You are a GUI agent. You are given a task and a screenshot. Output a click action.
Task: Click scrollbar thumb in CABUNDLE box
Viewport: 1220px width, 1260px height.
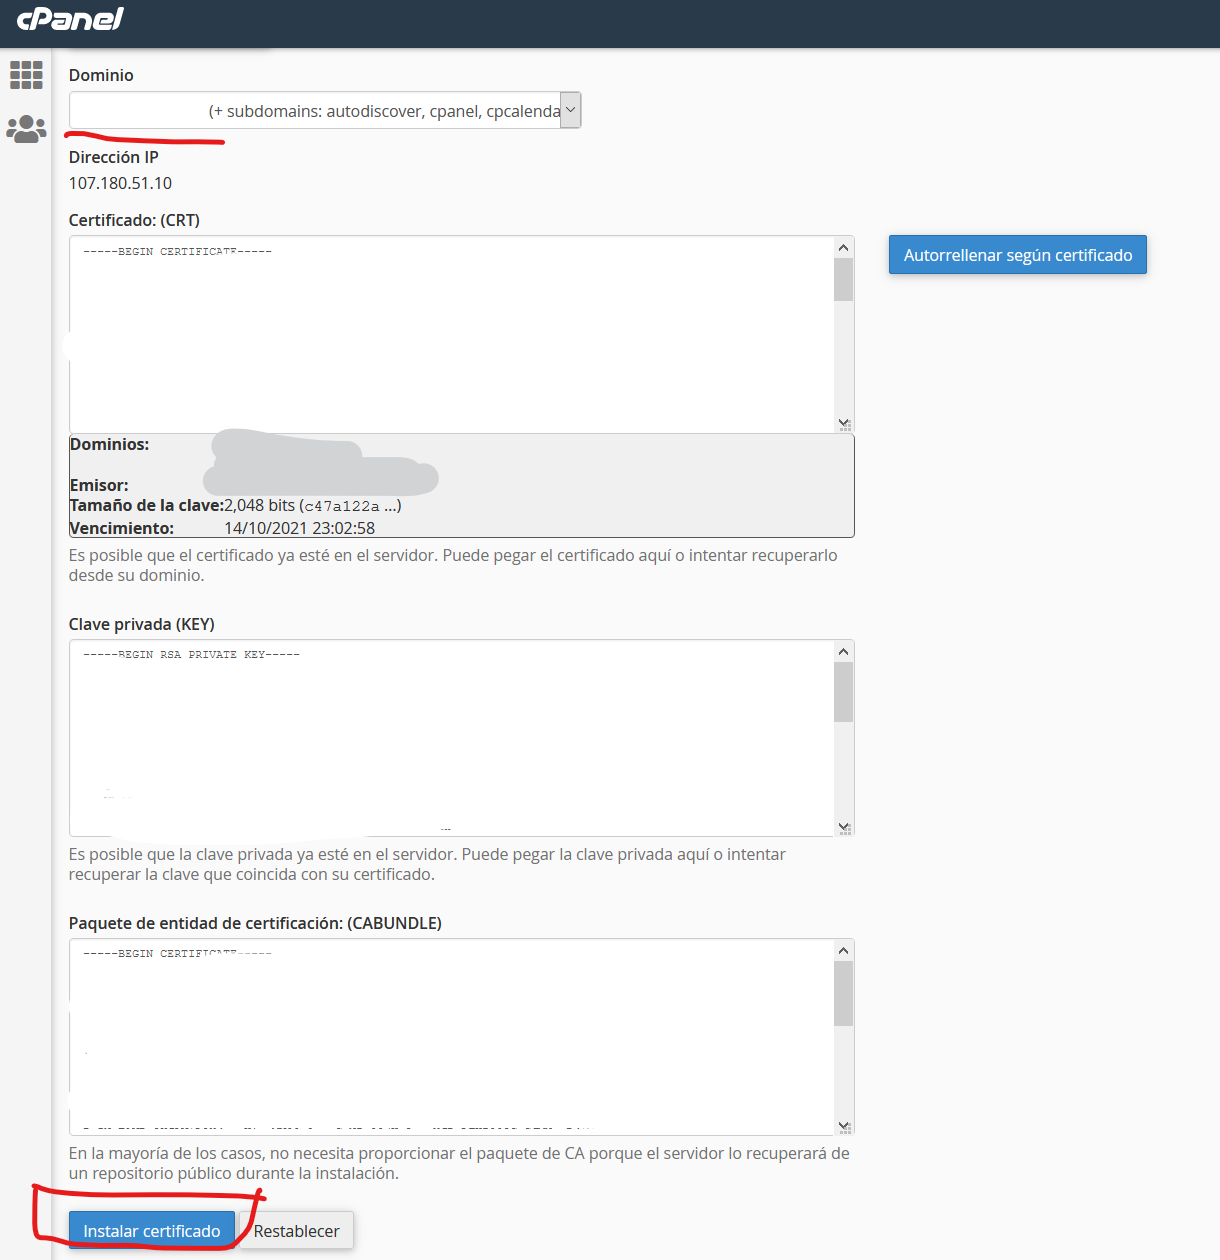(843, 993)
